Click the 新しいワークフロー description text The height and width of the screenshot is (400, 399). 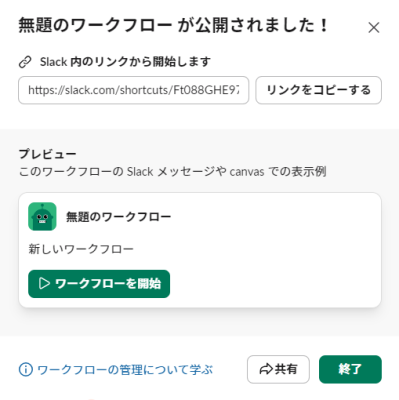81,249
